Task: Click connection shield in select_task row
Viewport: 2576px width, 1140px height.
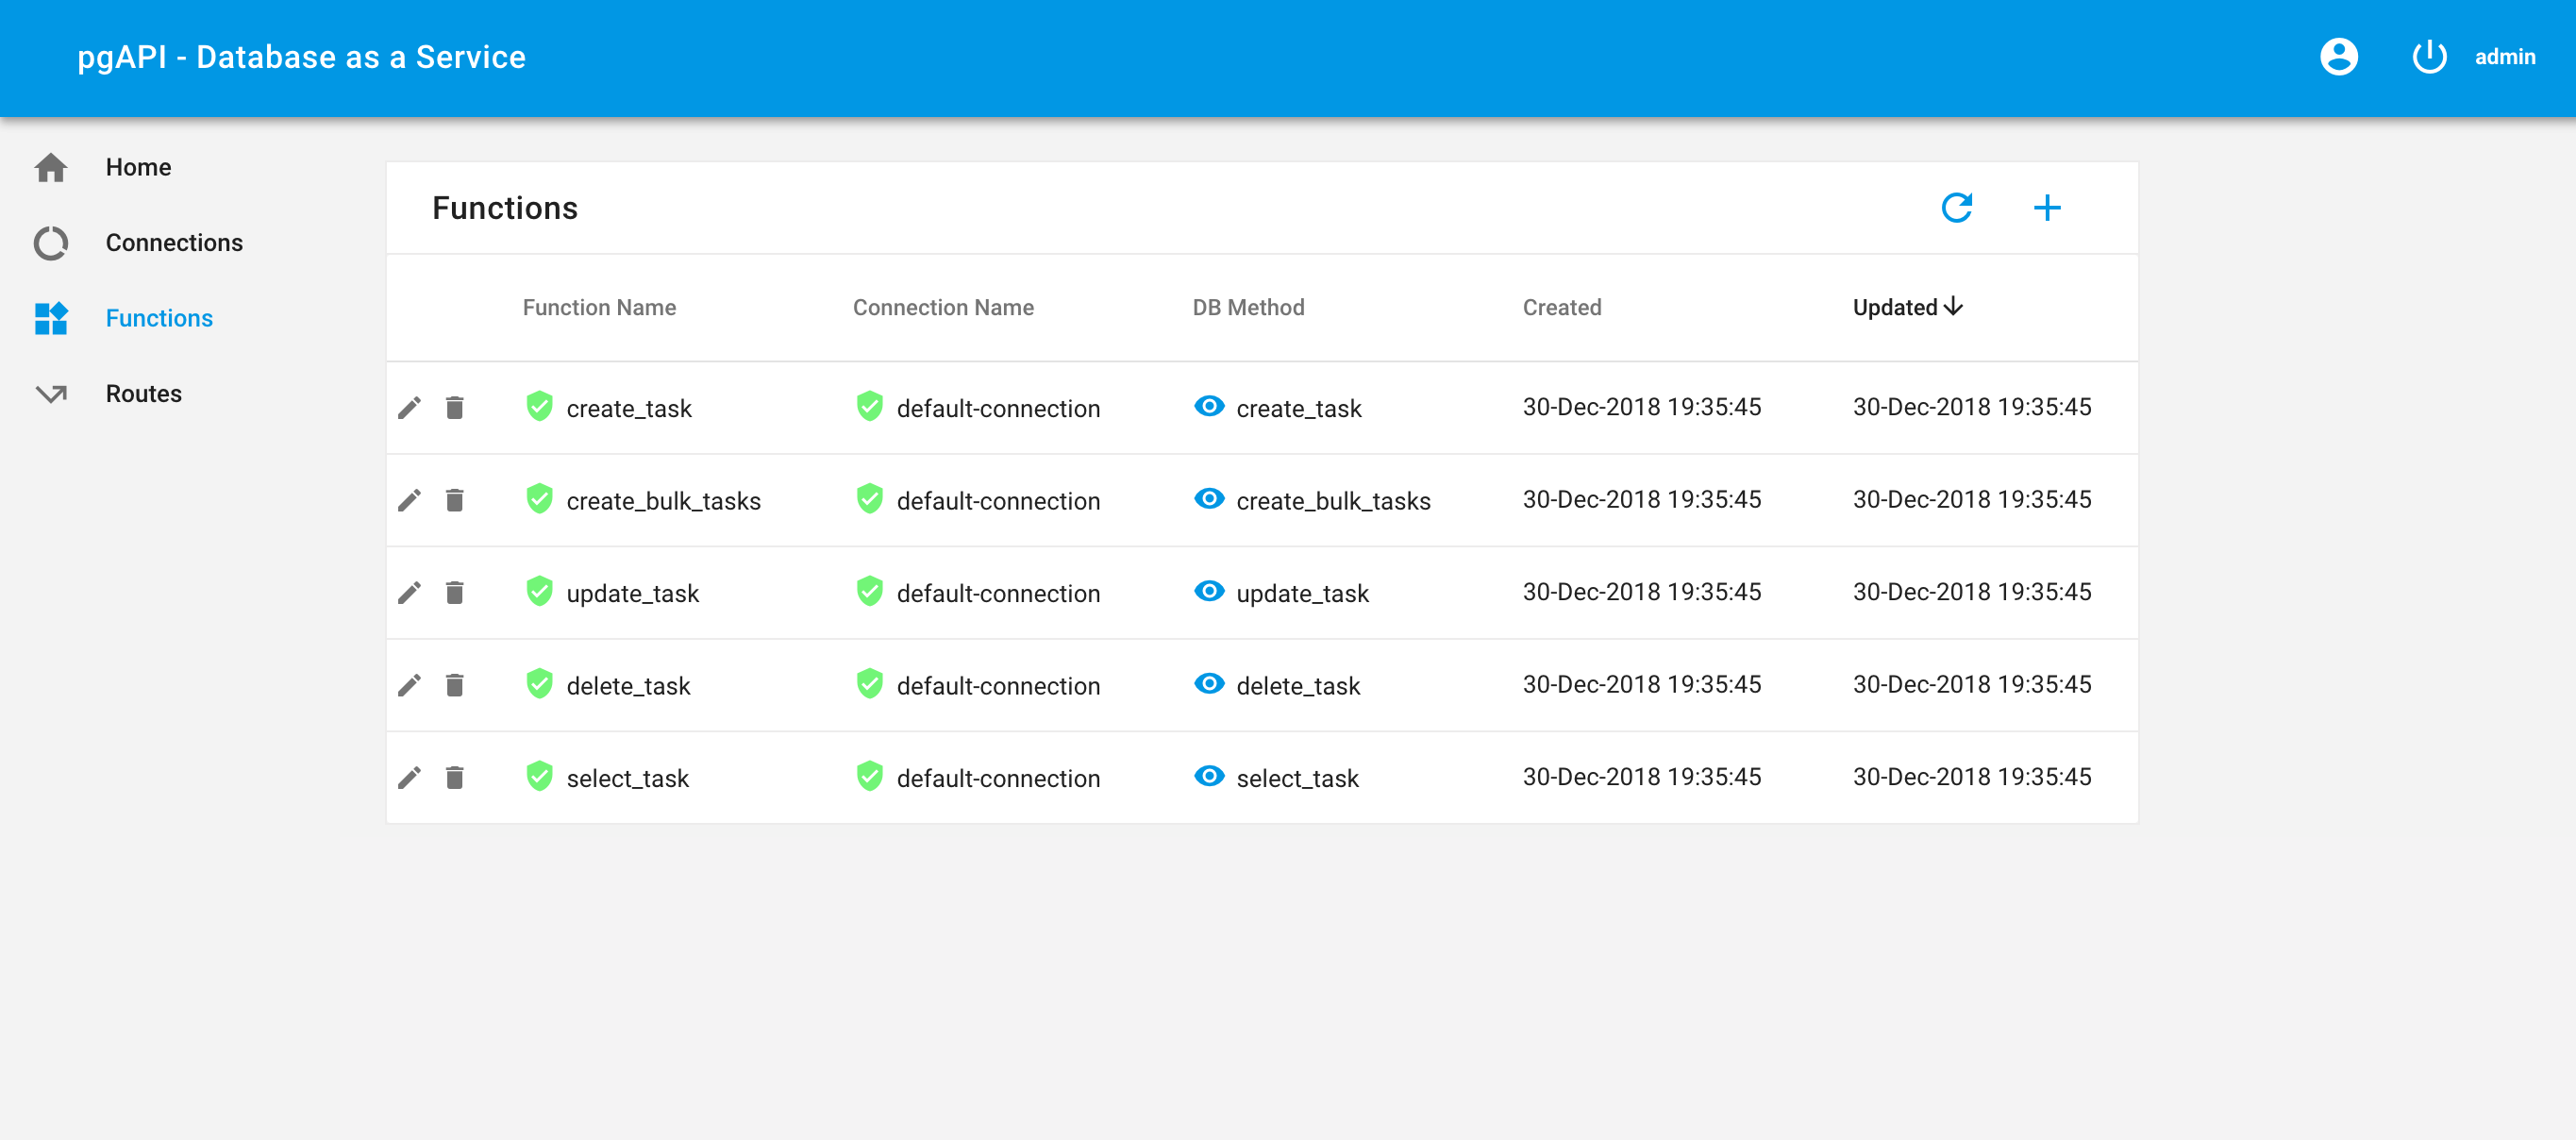Action: 870,776
